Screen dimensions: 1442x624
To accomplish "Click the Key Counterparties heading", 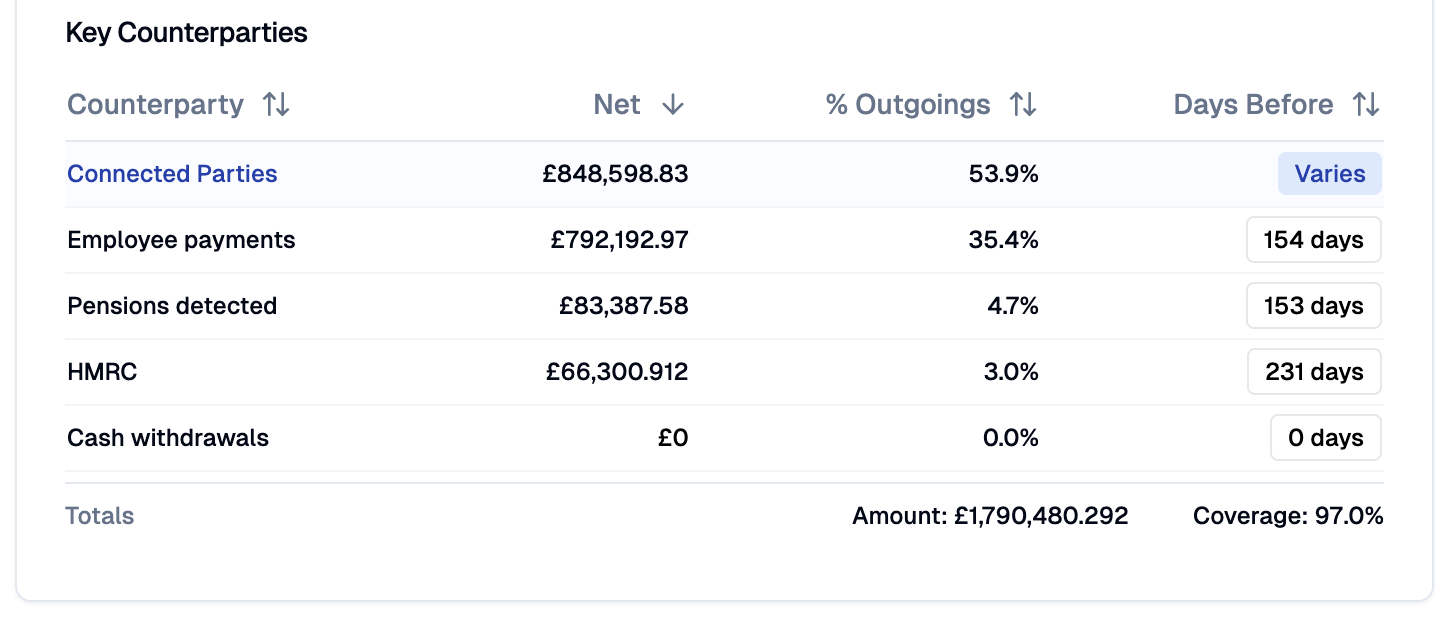I will click(186, 32).
